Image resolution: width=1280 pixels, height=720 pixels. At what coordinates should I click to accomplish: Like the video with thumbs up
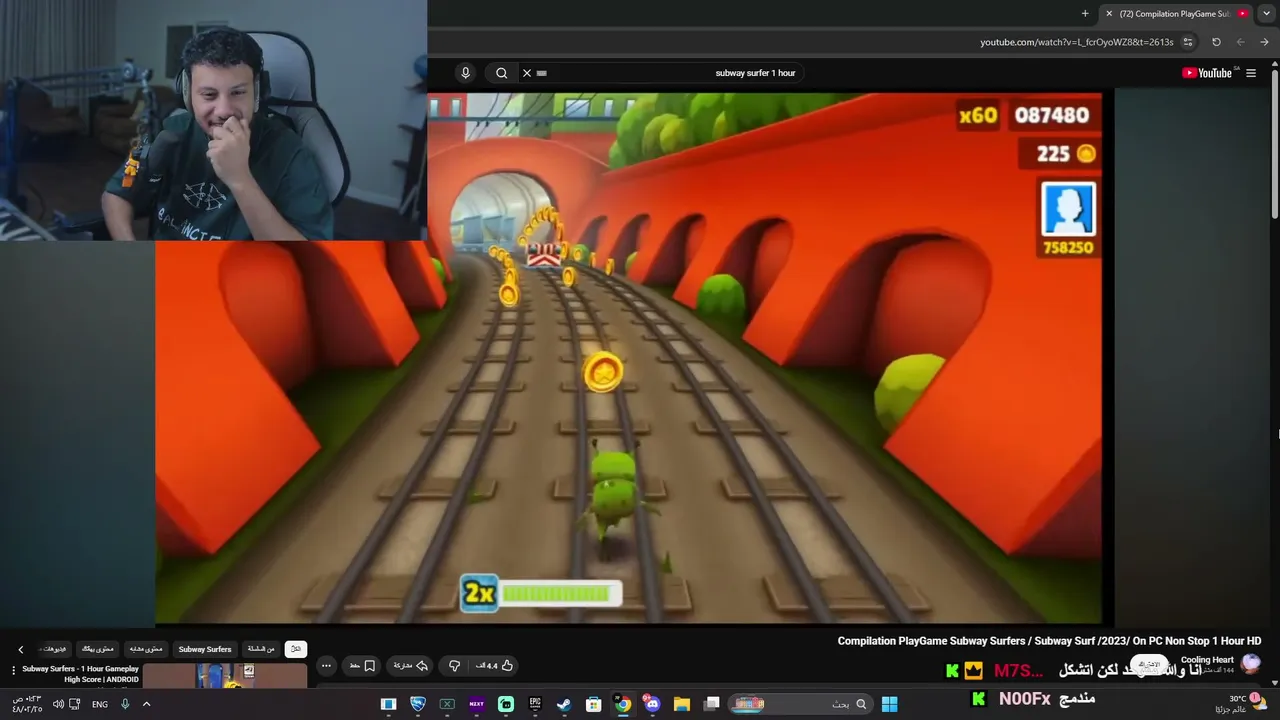coord(494,666)
